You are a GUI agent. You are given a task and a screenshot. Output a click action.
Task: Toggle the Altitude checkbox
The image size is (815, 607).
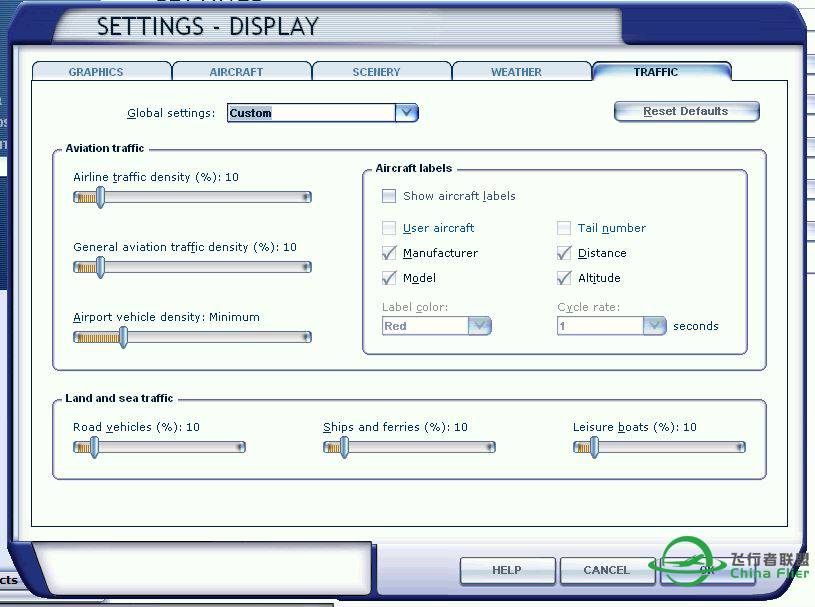(x=564, y=278)
